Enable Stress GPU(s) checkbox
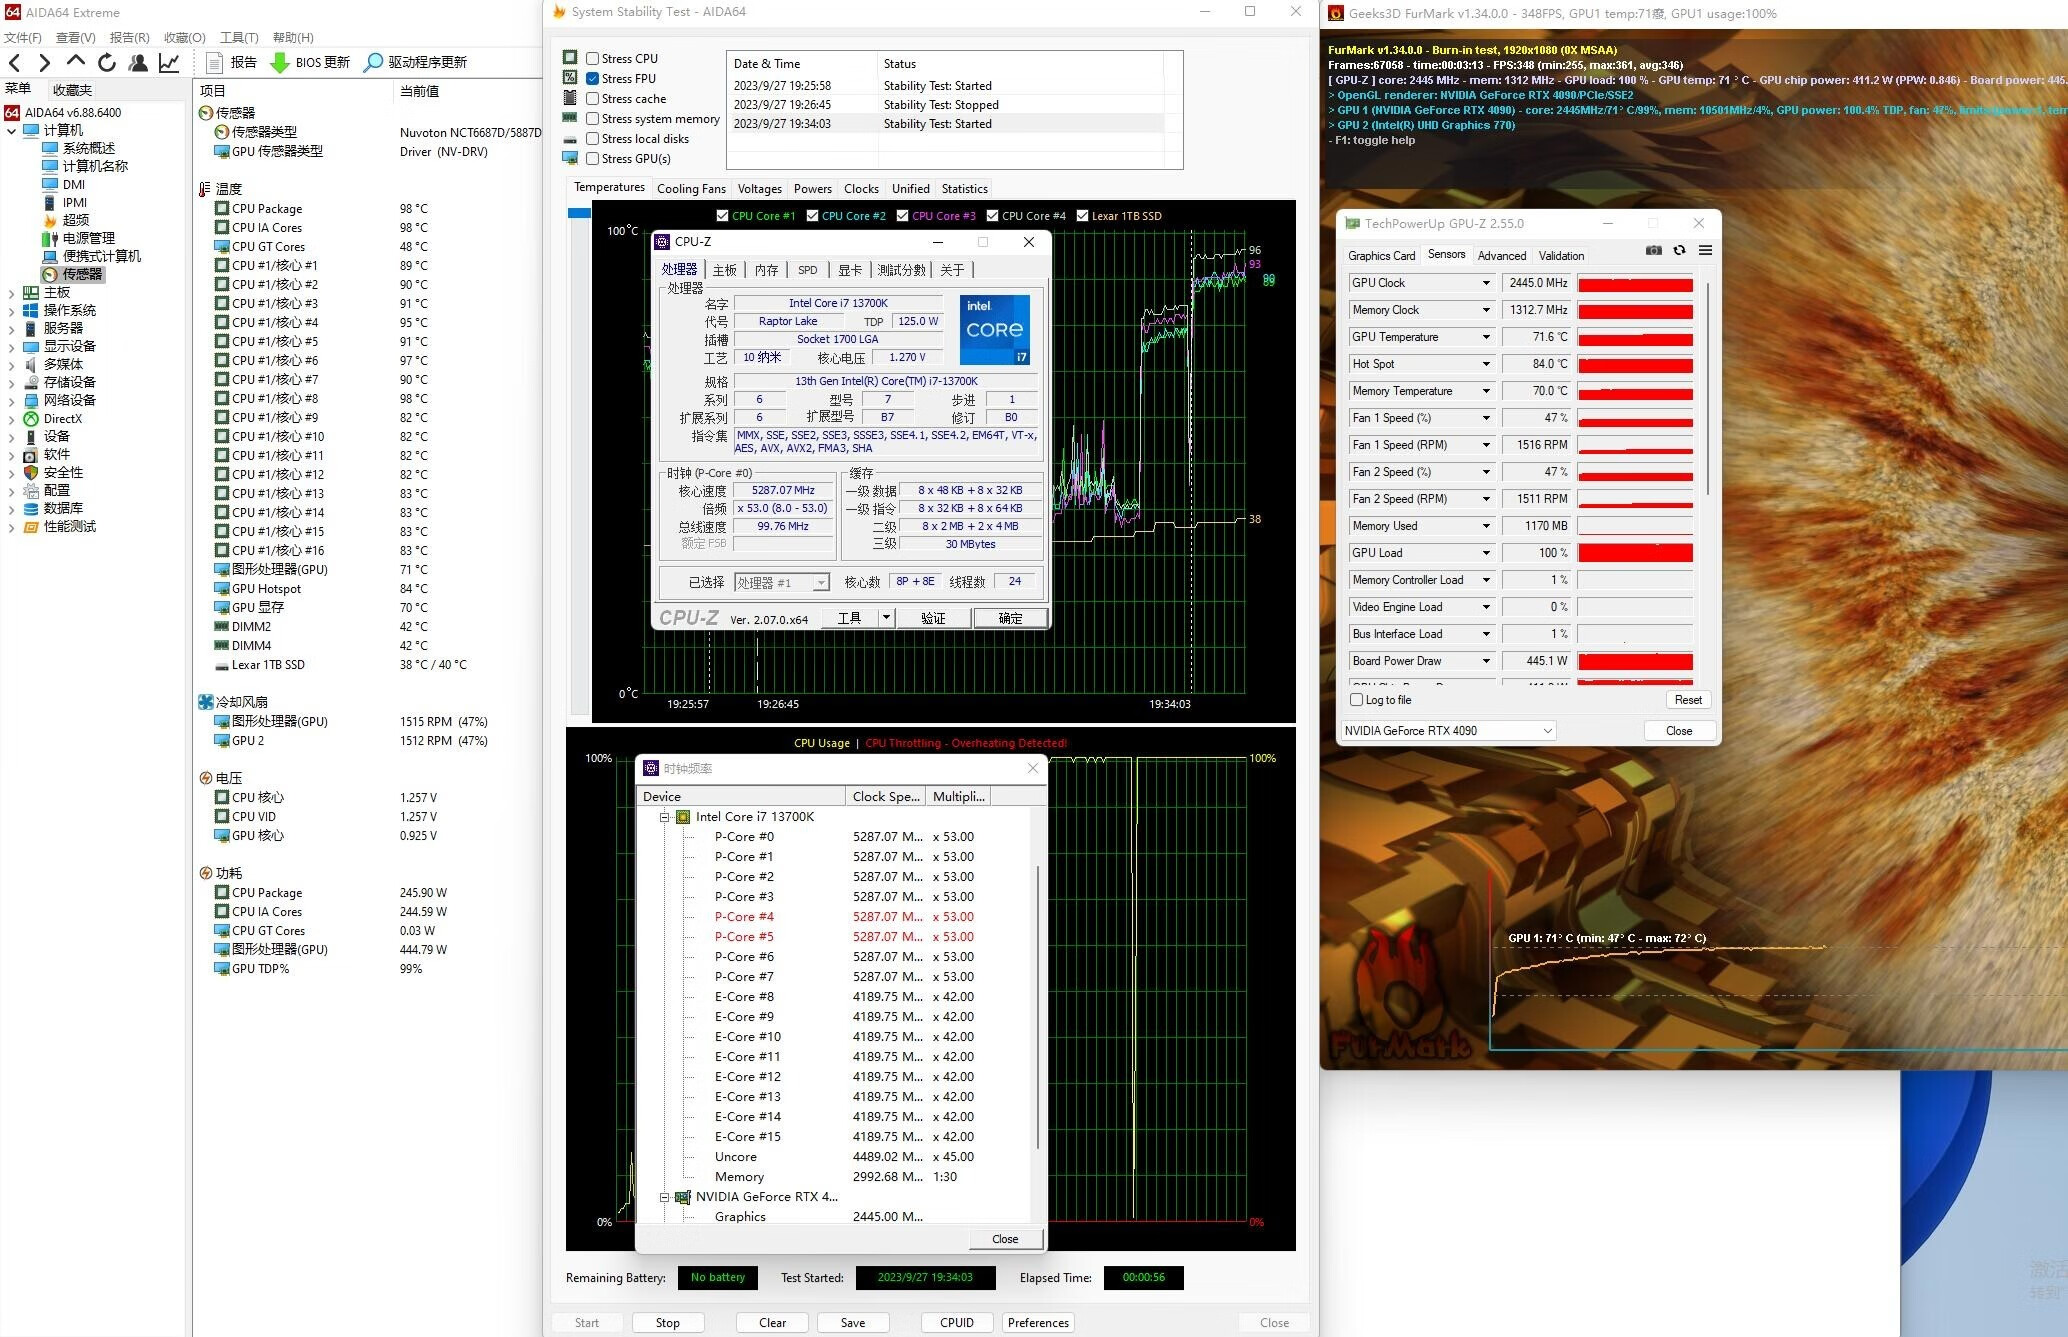Image resolution: width=2068 pixels, height=1337 pixels. click(593, 159)
